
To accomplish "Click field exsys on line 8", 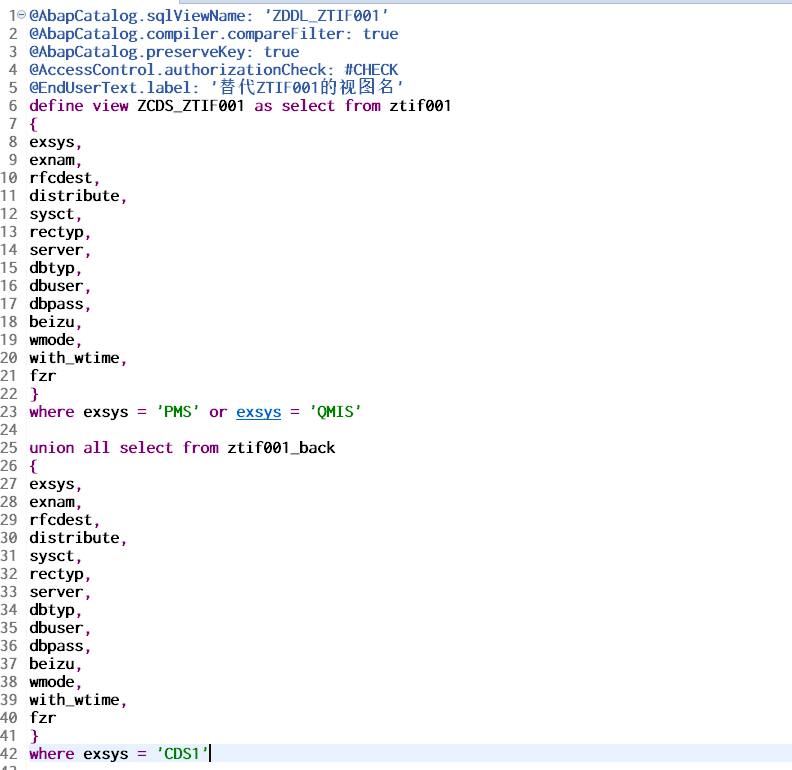I will [52, 142].
